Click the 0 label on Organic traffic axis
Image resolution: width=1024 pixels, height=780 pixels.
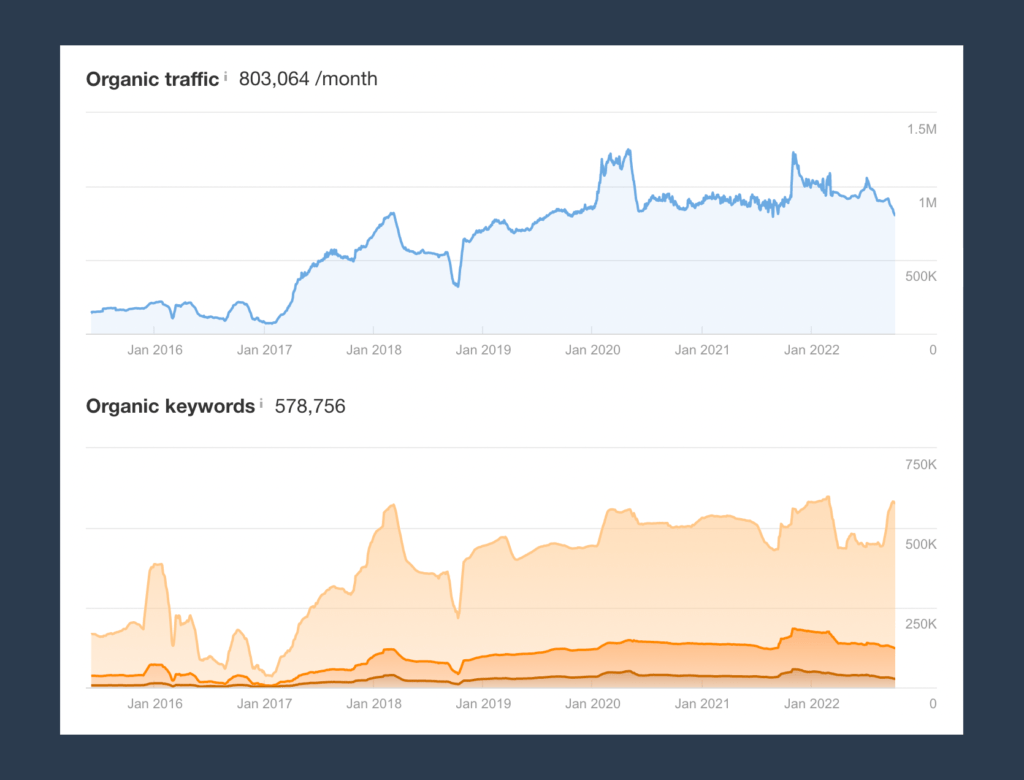click(933, 350)
